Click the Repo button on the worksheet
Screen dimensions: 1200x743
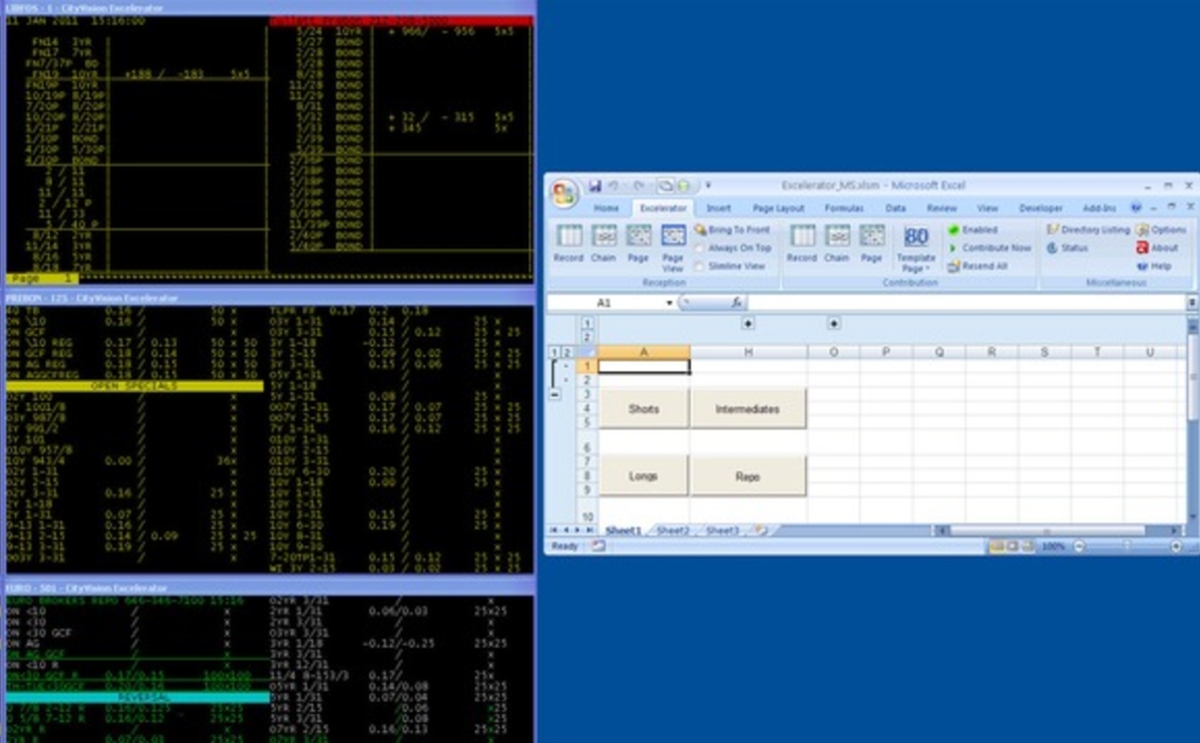coord(748,475)
